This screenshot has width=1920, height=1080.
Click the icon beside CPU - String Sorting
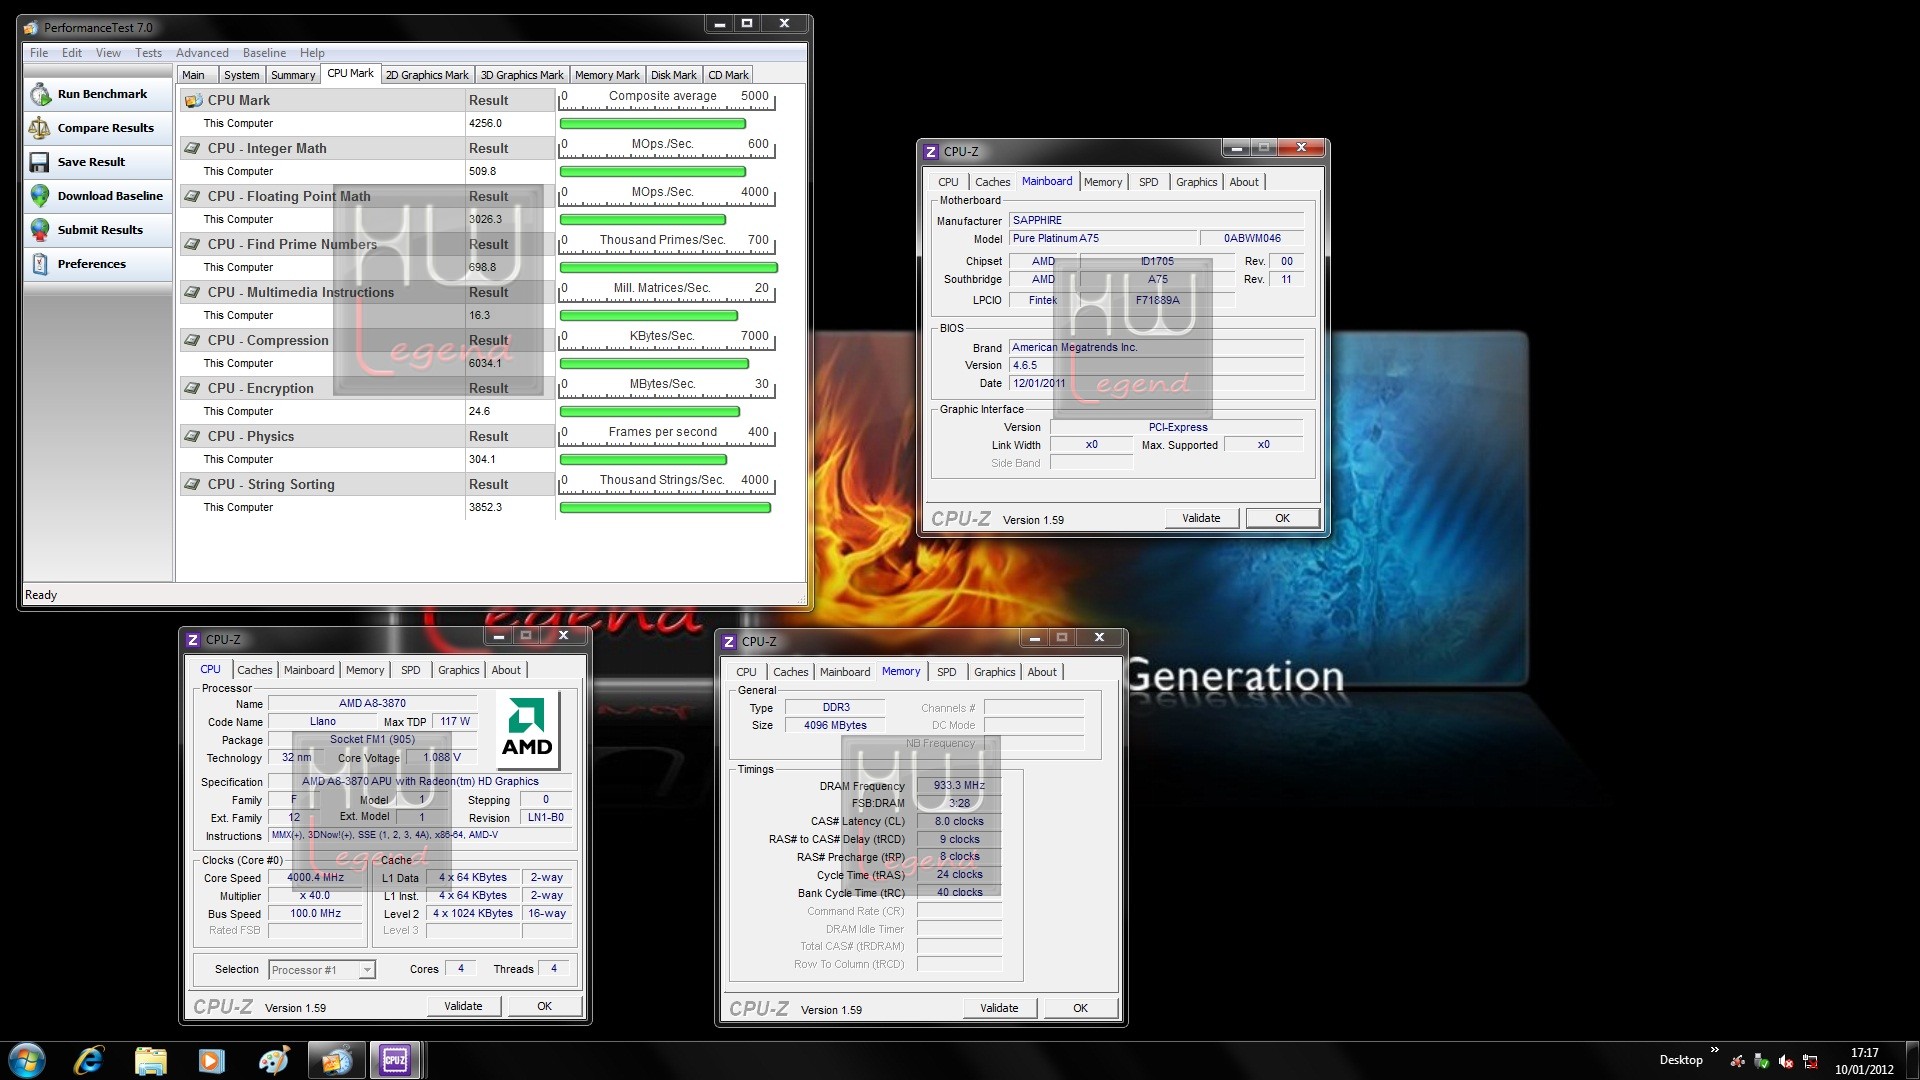[x=193, y=484]
